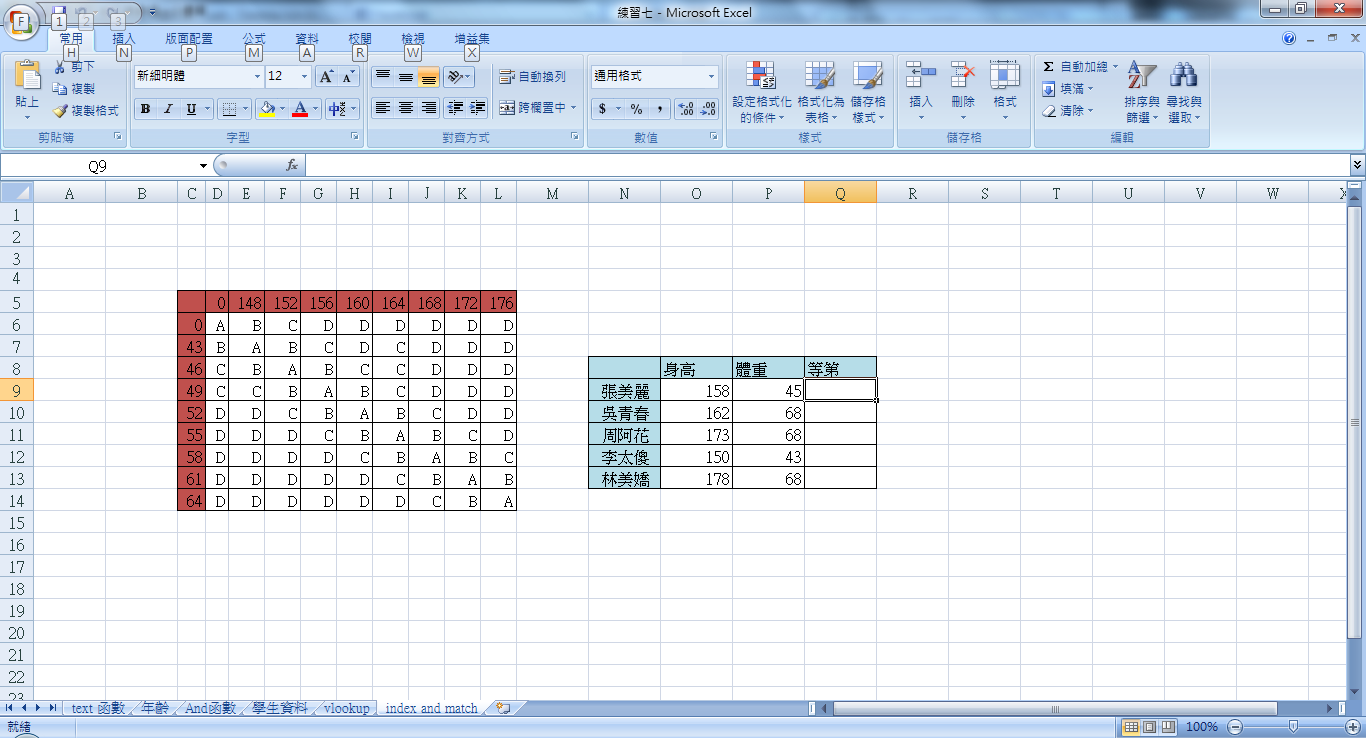1366x738 pixels.
Task: Open the font name dropdown 新細明體
Action: click(257, 77)
